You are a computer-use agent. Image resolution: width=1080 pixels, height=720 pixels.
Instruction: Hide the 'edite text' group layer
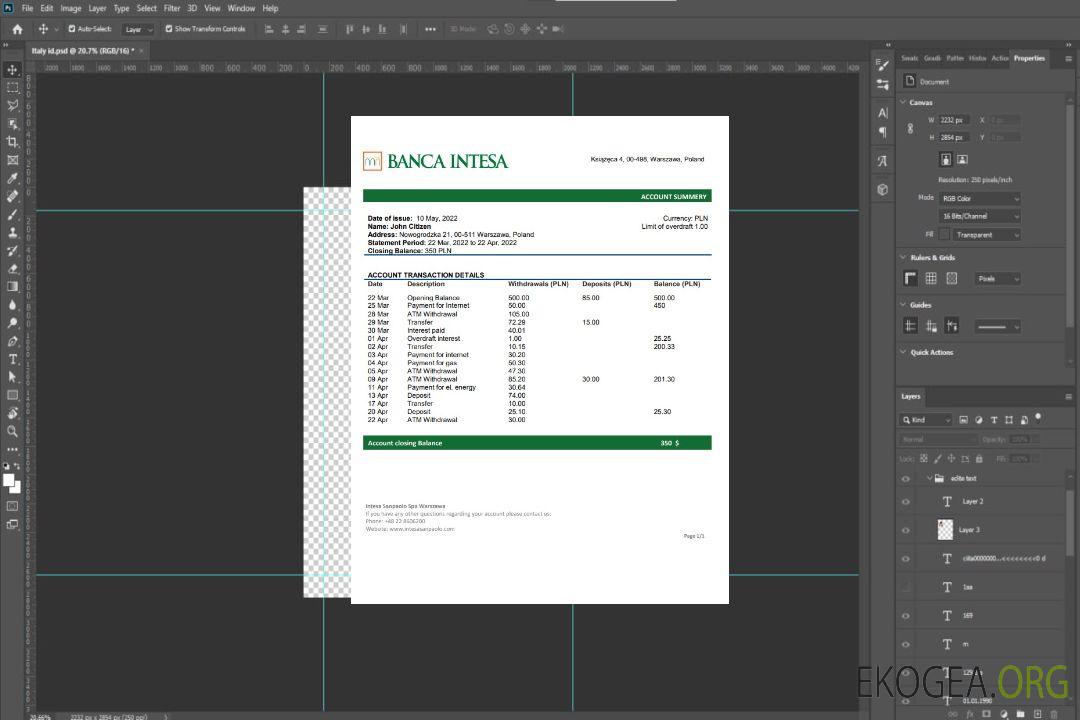[x=906, y=479]
